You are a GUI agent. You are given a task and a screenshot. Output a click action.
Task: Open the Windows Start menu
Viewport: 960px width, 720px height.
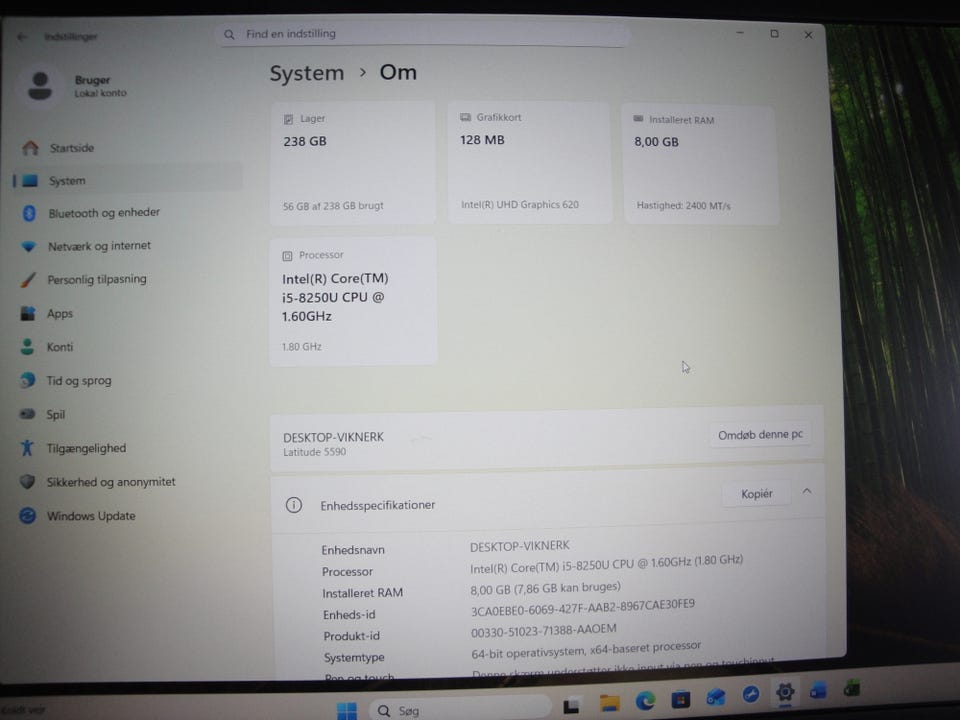pyautogui.click(x=347, y=710)
